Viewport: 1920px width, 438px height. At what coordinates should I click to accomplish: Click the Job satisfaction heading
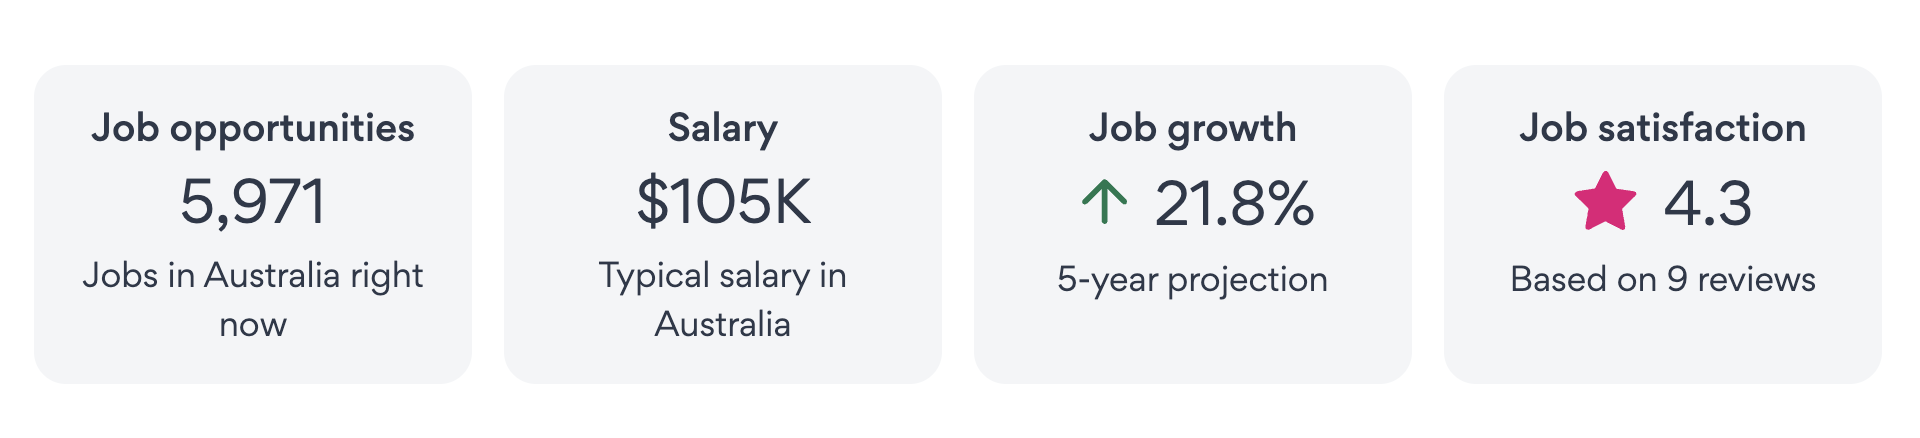click(1663, 128)
